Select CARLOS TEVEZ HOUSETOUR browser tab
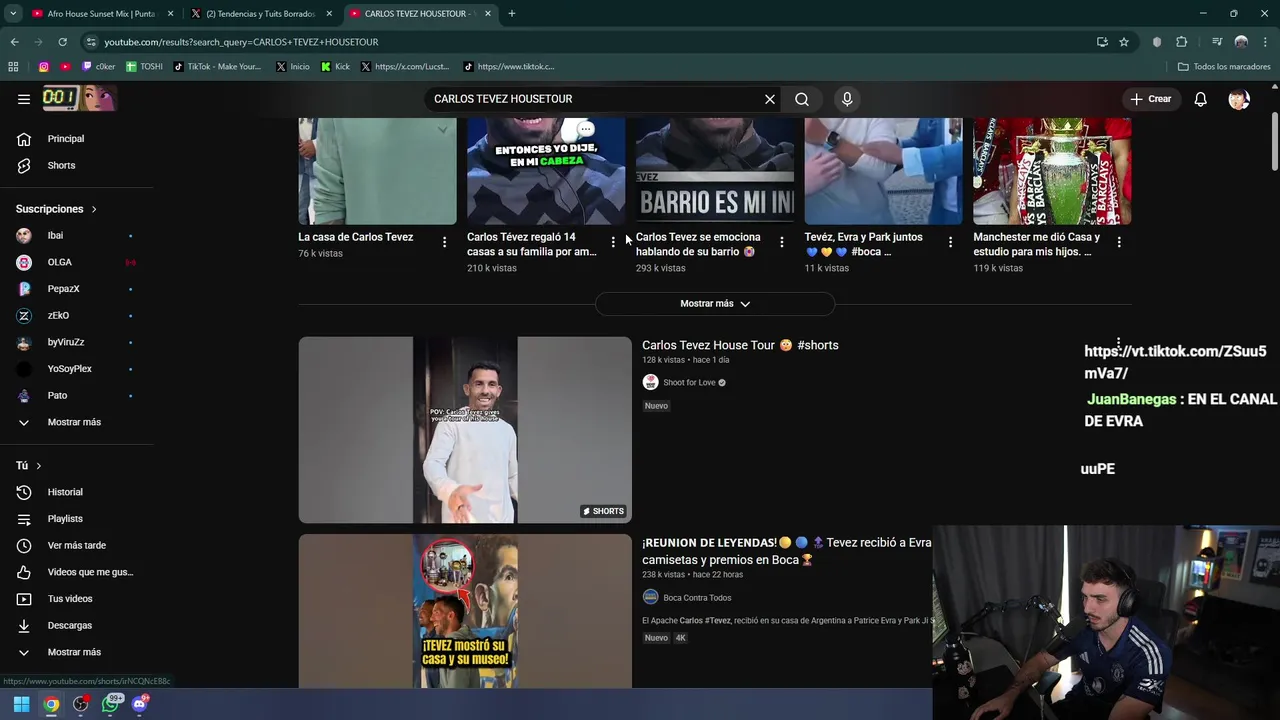Screen dimensions: 1280x720 click(420, 14)
